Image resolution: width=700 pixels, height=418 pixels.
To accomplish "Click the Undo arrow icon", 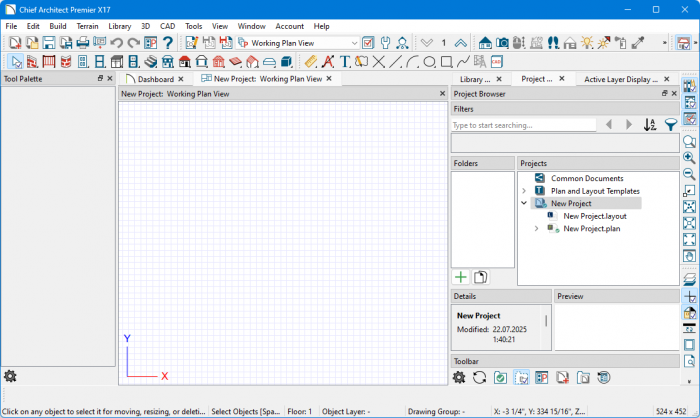I will [117, 43].
